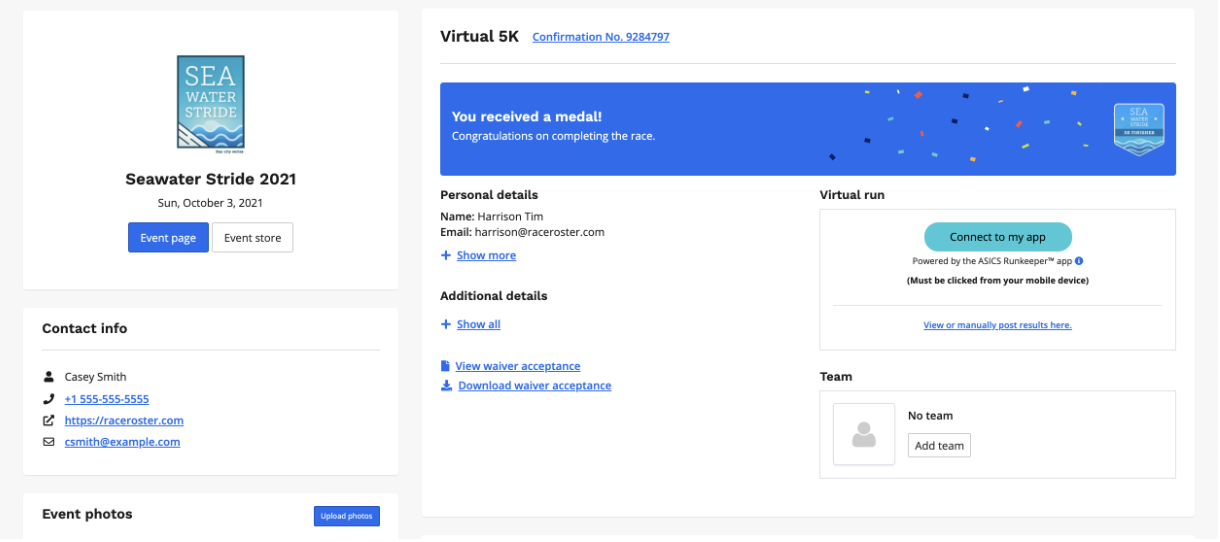Click the envelope icon beside csmith@example.com
The image size is (1220, 542).
tap(48, 442)
